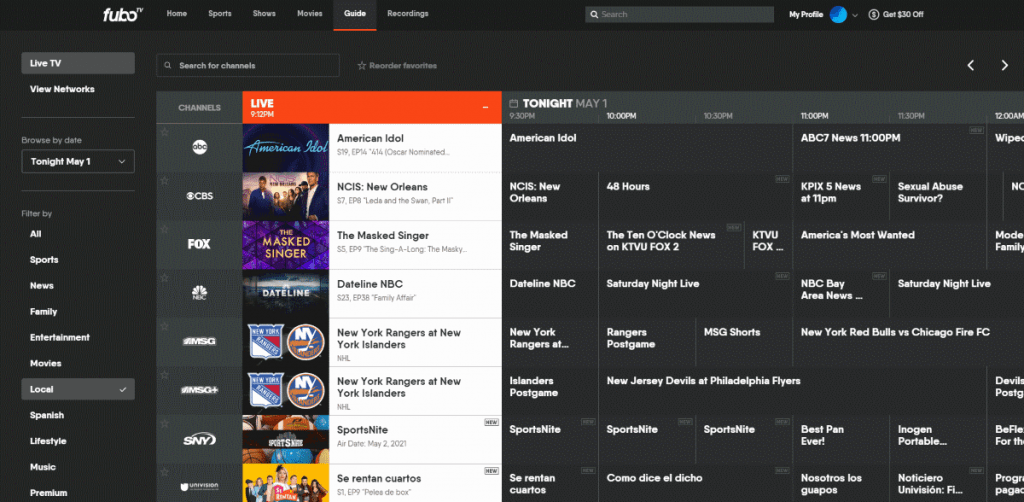This screenshot has width=1024, height=502.
Task: Filter channels by Entertainment
Action: click(59, 337)
